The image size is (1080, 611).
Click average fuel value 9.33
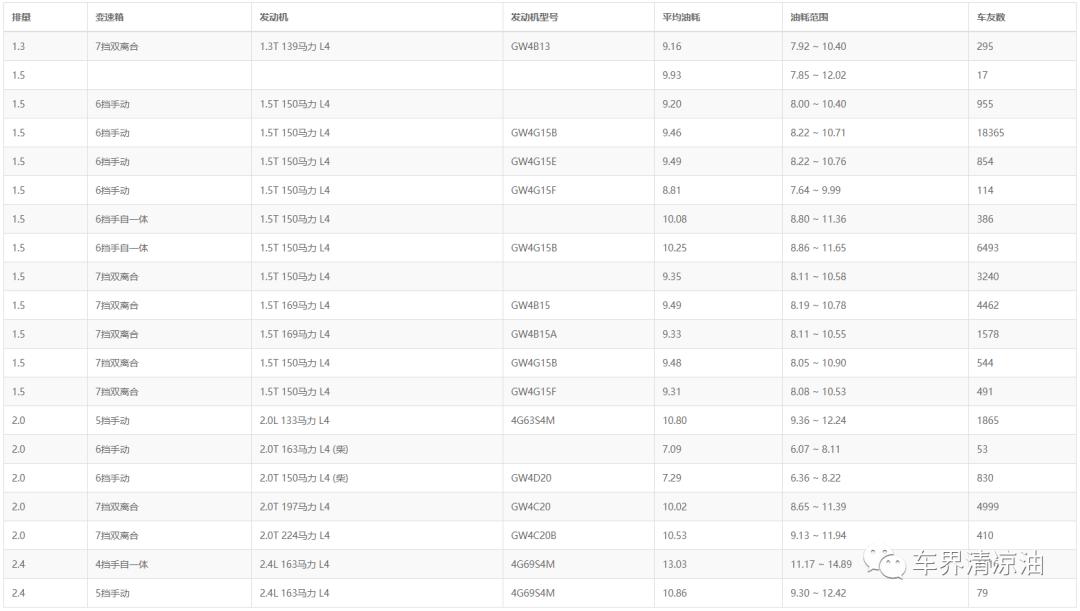672,335
